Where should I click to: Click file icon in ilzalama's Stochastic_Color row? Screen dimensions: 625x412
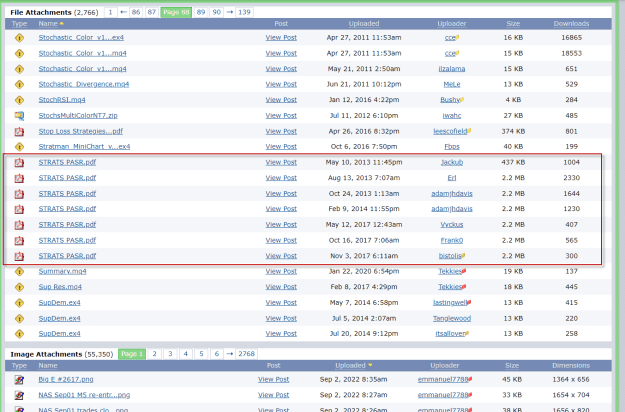click(19, 69)
